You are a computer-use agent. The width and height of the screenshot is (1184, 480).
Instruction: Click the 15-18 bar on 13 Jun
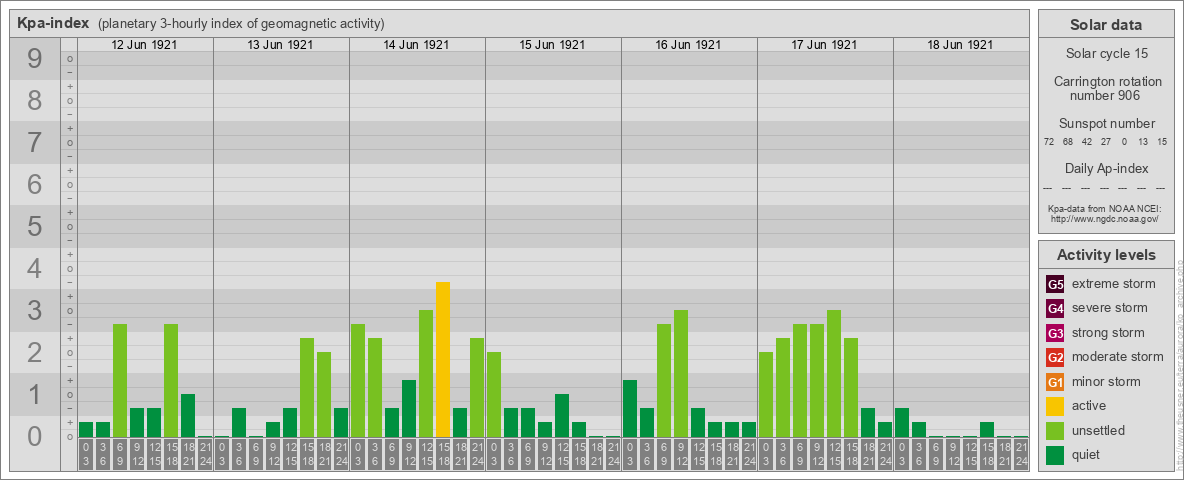coord(307,387)
